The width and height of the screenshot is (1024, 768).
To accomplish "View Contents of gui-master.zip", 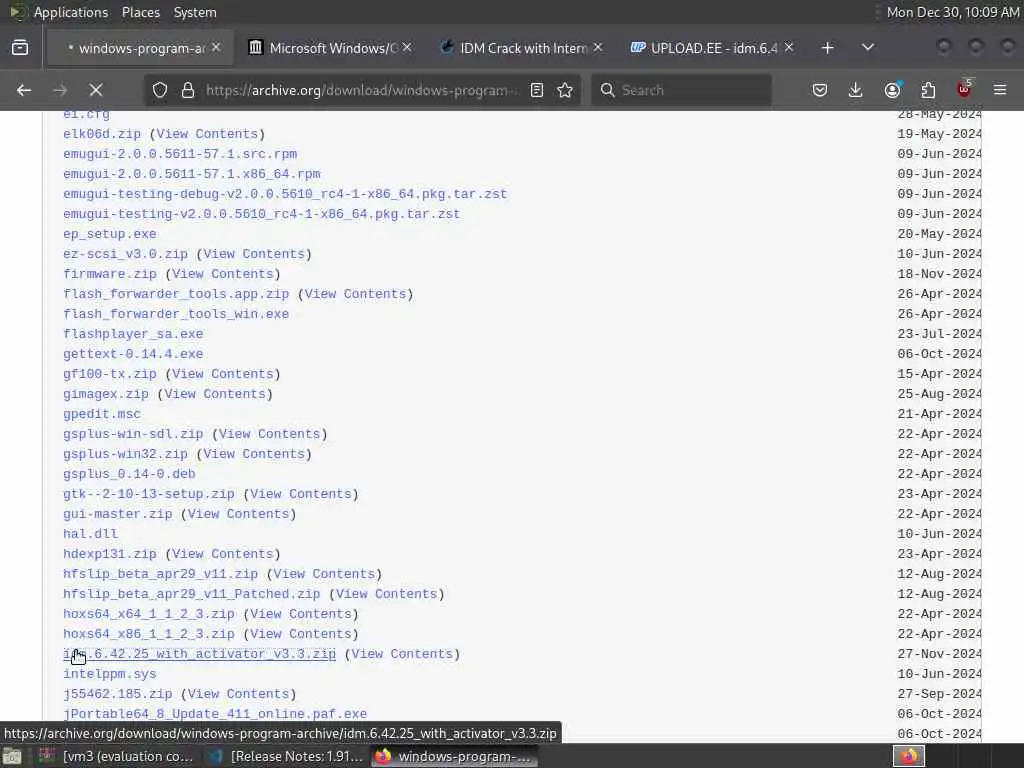I will click(238, 514).
